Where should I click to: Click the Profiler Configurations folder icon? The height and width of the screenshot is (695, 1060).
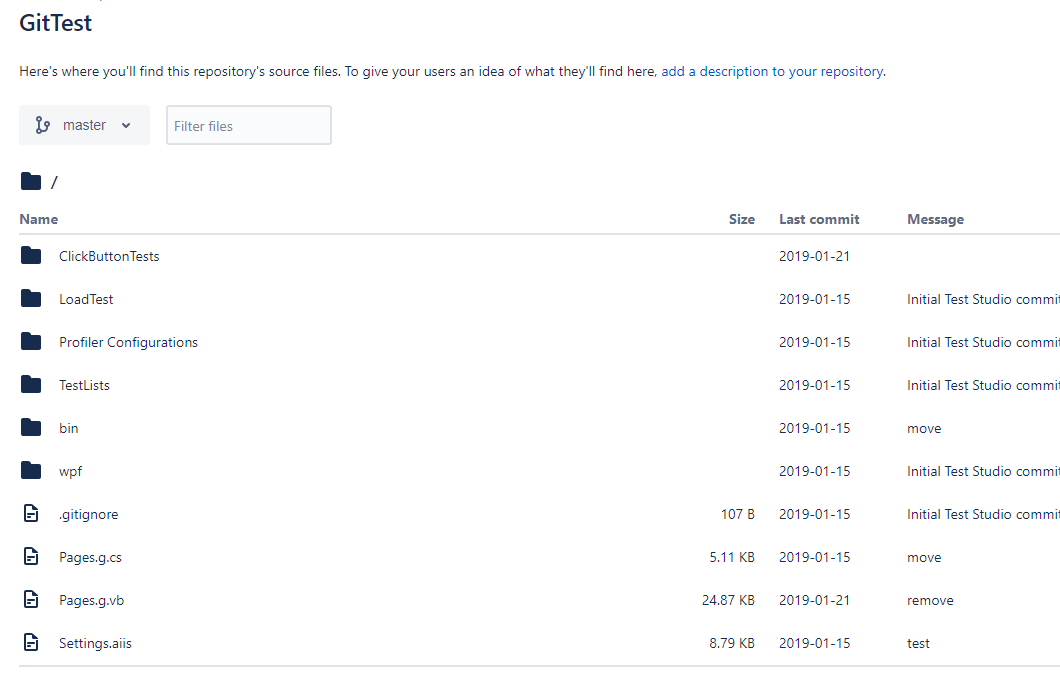tap(31, 342)
